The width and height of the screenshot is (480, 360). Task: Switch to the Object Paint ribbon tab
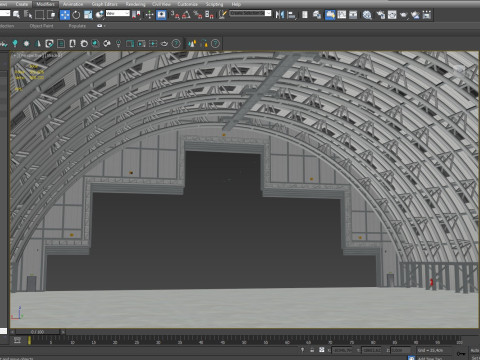coord(41,26)
